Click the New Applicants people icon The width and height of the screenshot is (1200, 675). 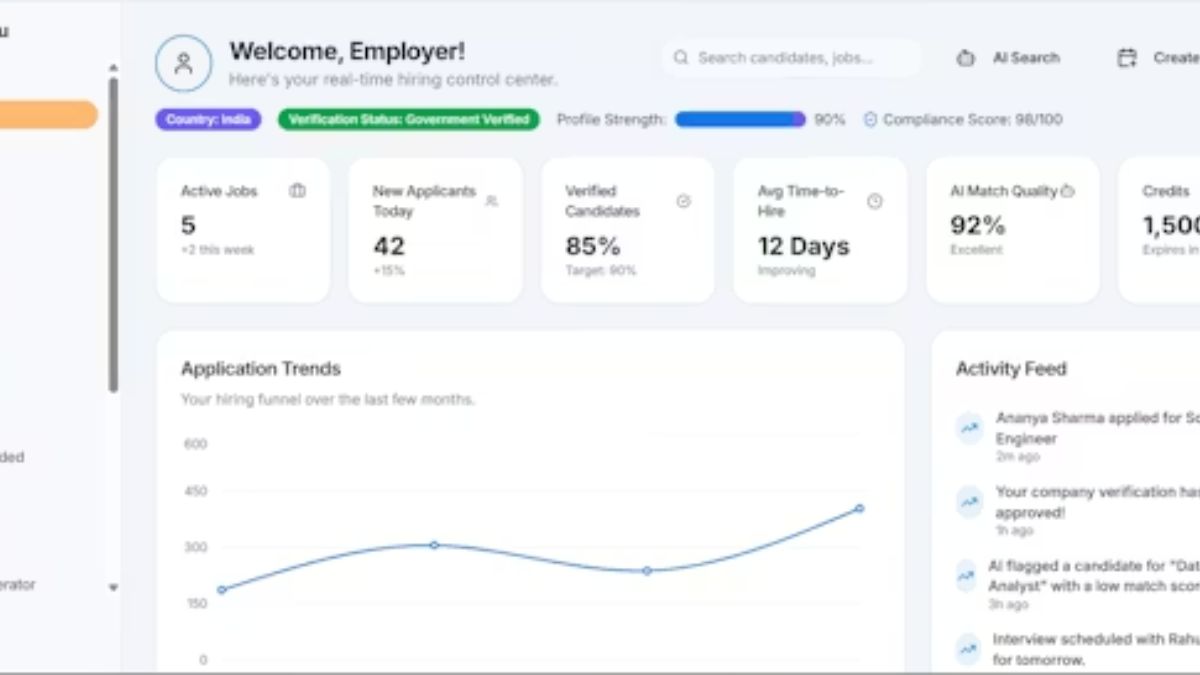(491, 200)
